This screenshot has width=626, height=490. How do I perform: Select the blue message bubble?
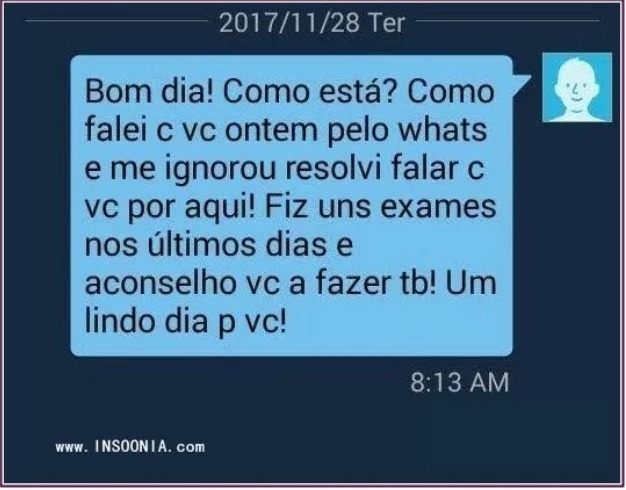291,205
